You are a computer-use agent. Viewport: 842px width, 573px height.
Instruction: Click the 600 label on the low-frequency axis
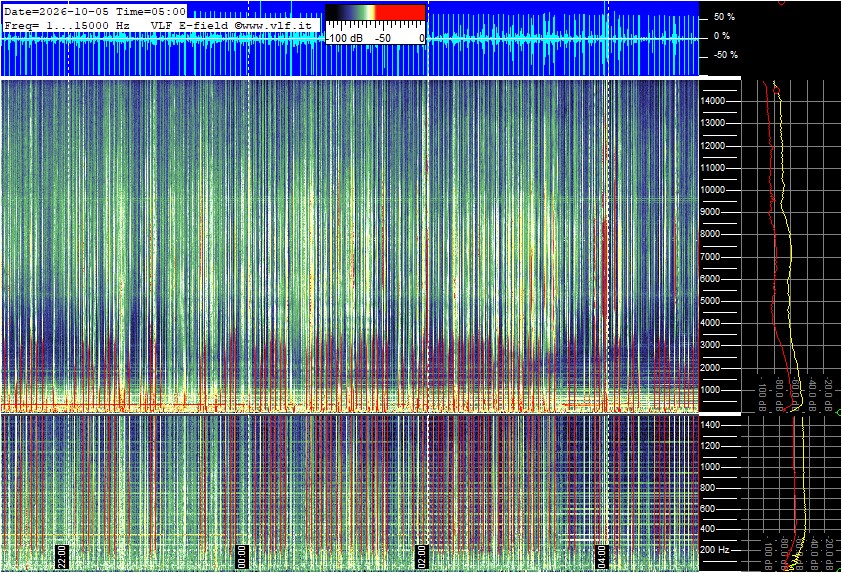708,509
